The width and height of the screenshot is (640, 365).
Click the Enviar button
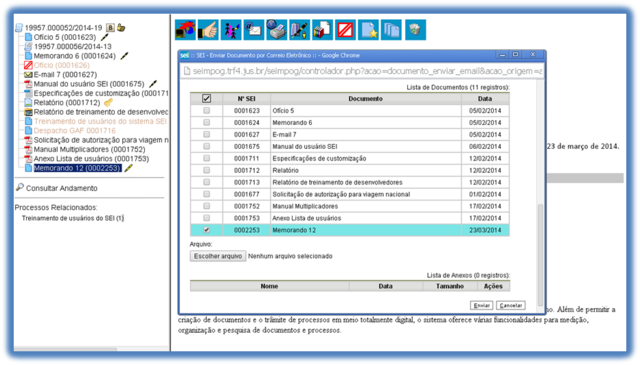(482, 305)
